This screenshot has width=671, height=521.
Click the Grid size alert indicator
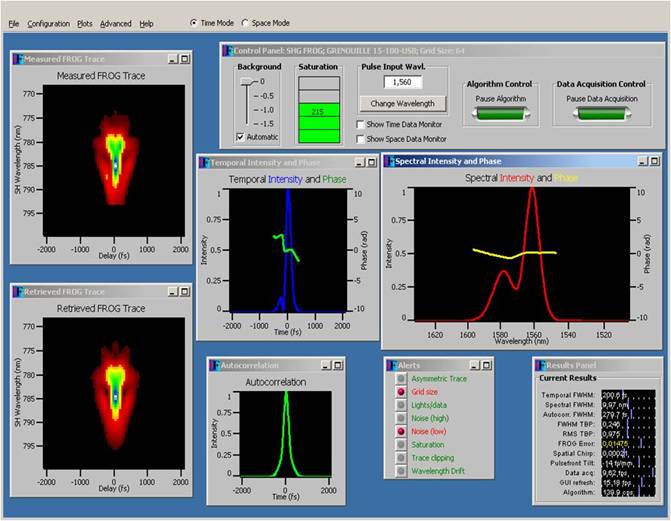(x=401, y=392)
